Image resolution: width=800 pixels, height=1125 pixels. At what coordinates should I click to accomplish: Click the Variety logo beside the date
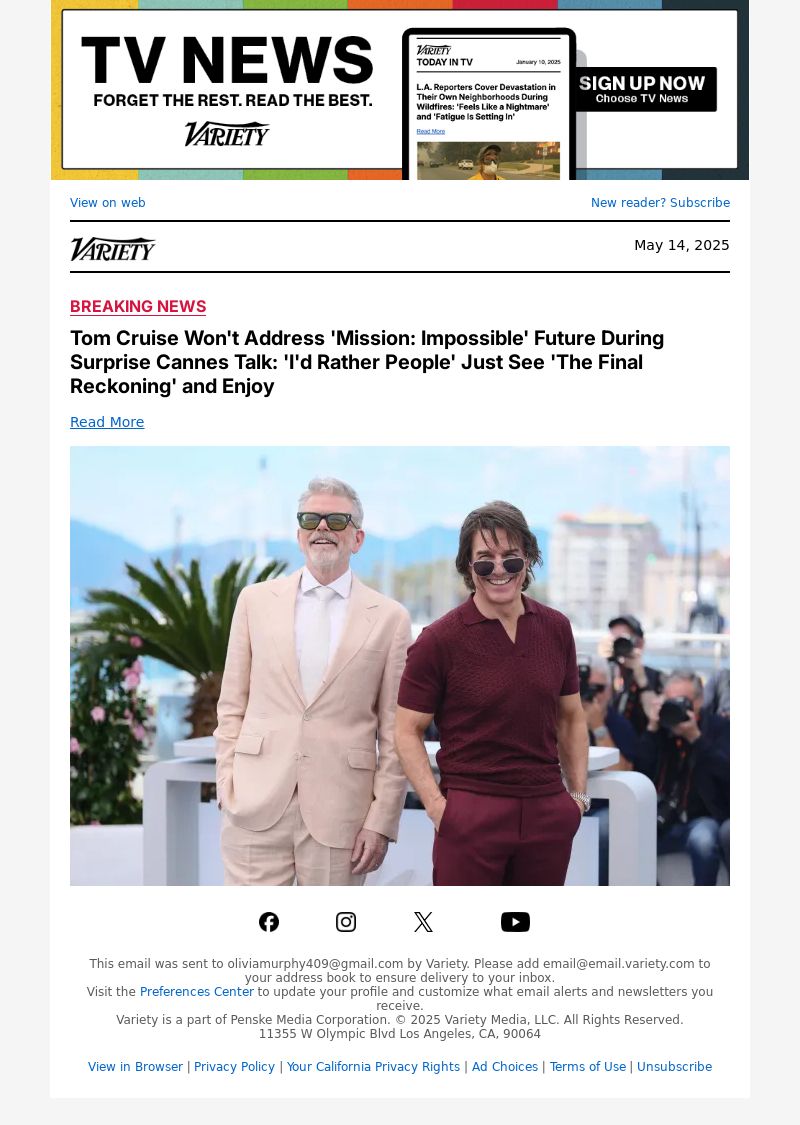coord(113,249)
